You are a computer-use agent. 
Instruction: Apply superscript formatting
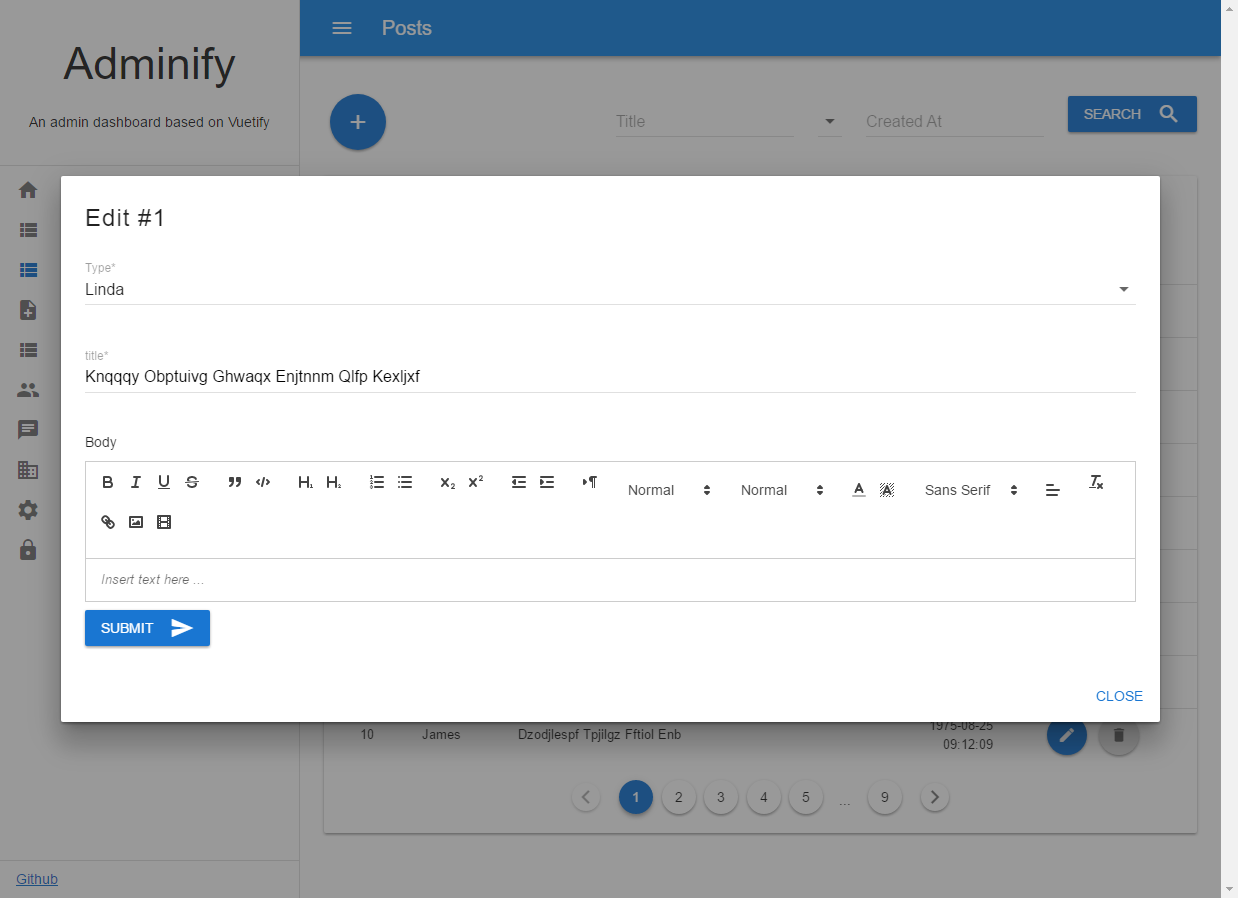(x=476, y=482)
